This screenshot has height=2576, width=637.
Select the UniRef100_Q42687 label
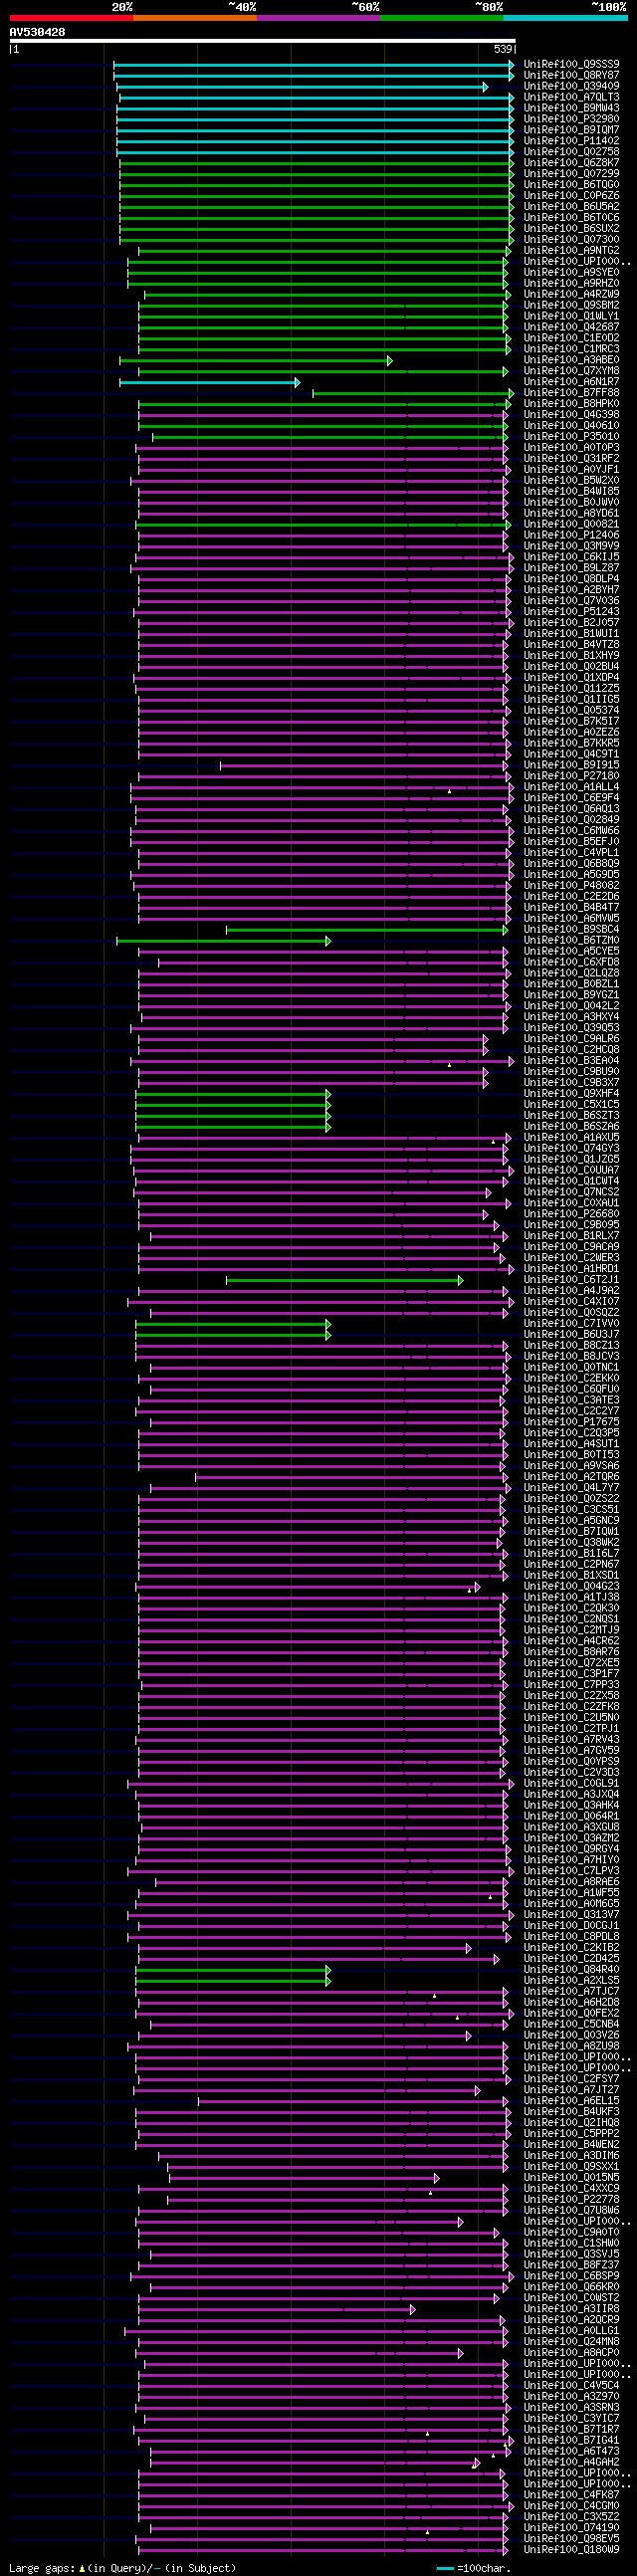[571, 327]
